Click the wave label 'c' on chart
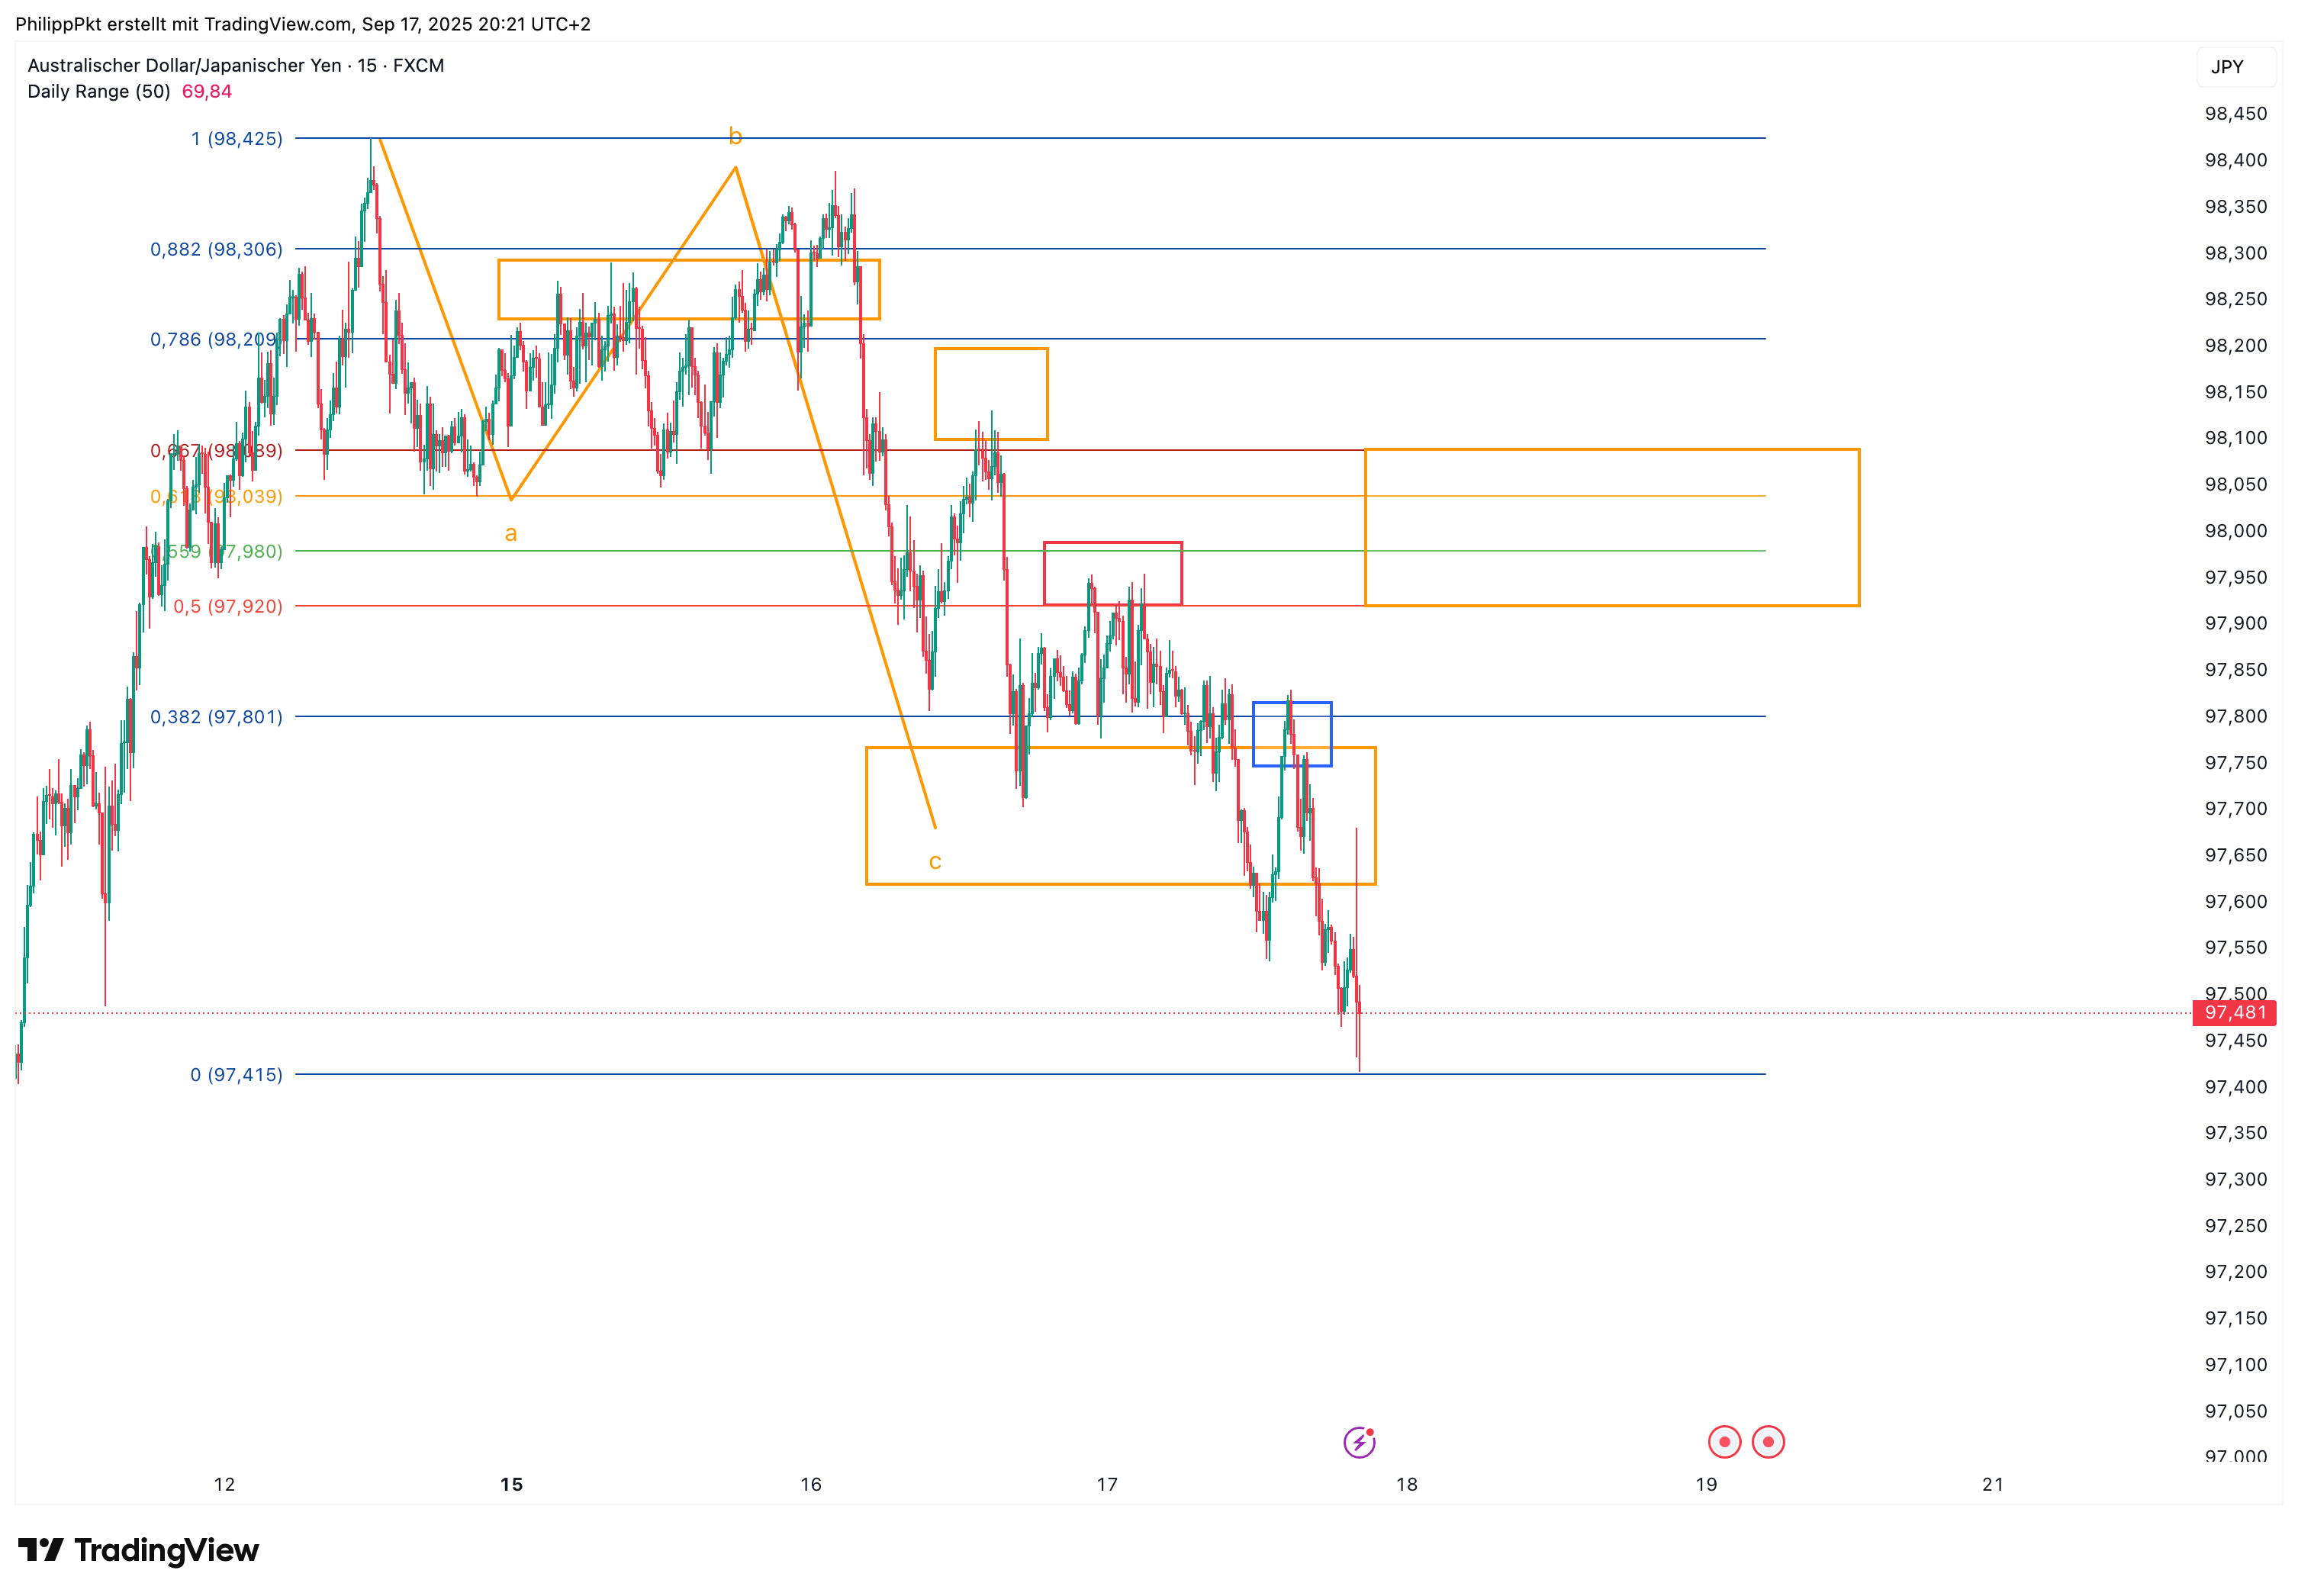This screenshot has height=1596, width=2298. (935, 862)
